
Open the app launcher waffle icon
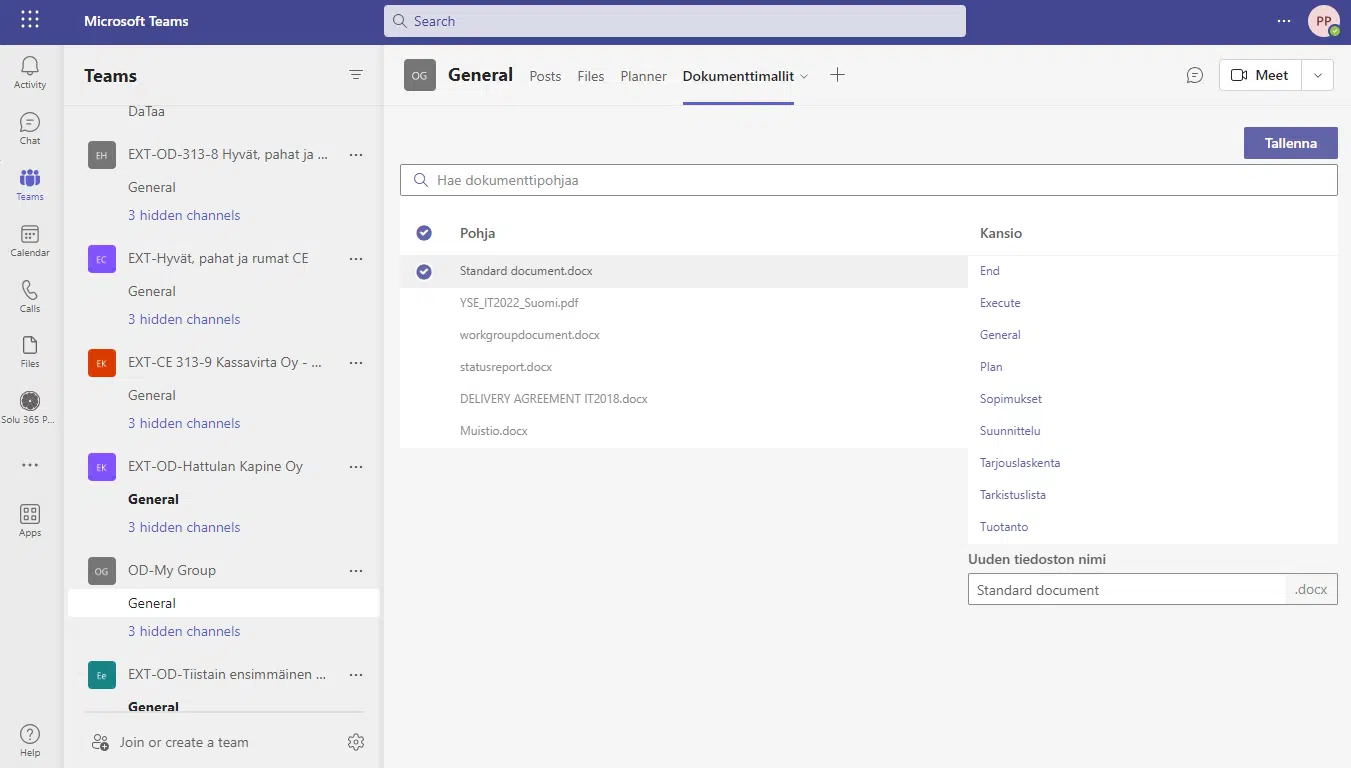30,20
